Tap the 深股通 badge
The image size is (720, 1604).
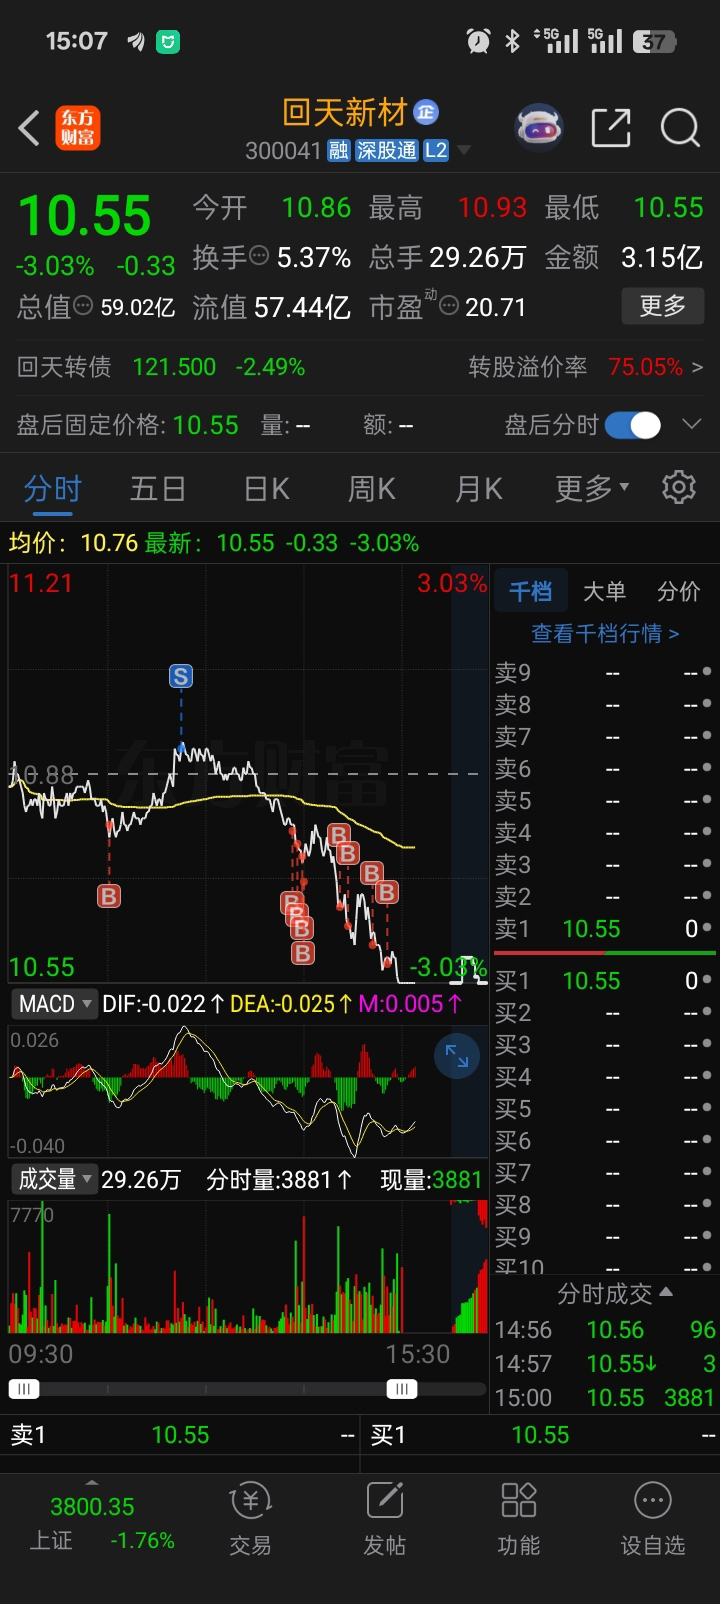pyautogui.click(x=387, y=151)
